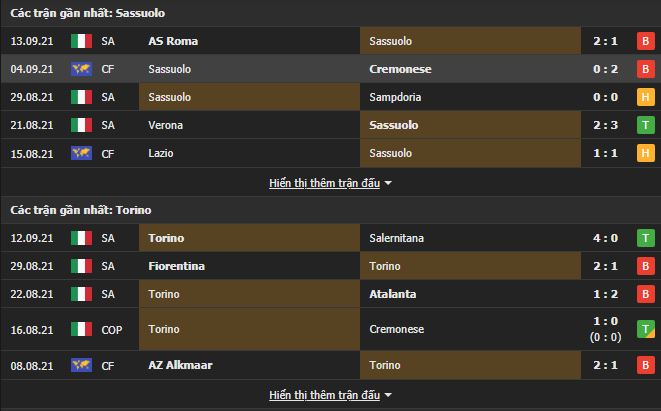Expand more Sassuolo matches with dropdown arrow
The image size is (661, 411).
(388, 184)
